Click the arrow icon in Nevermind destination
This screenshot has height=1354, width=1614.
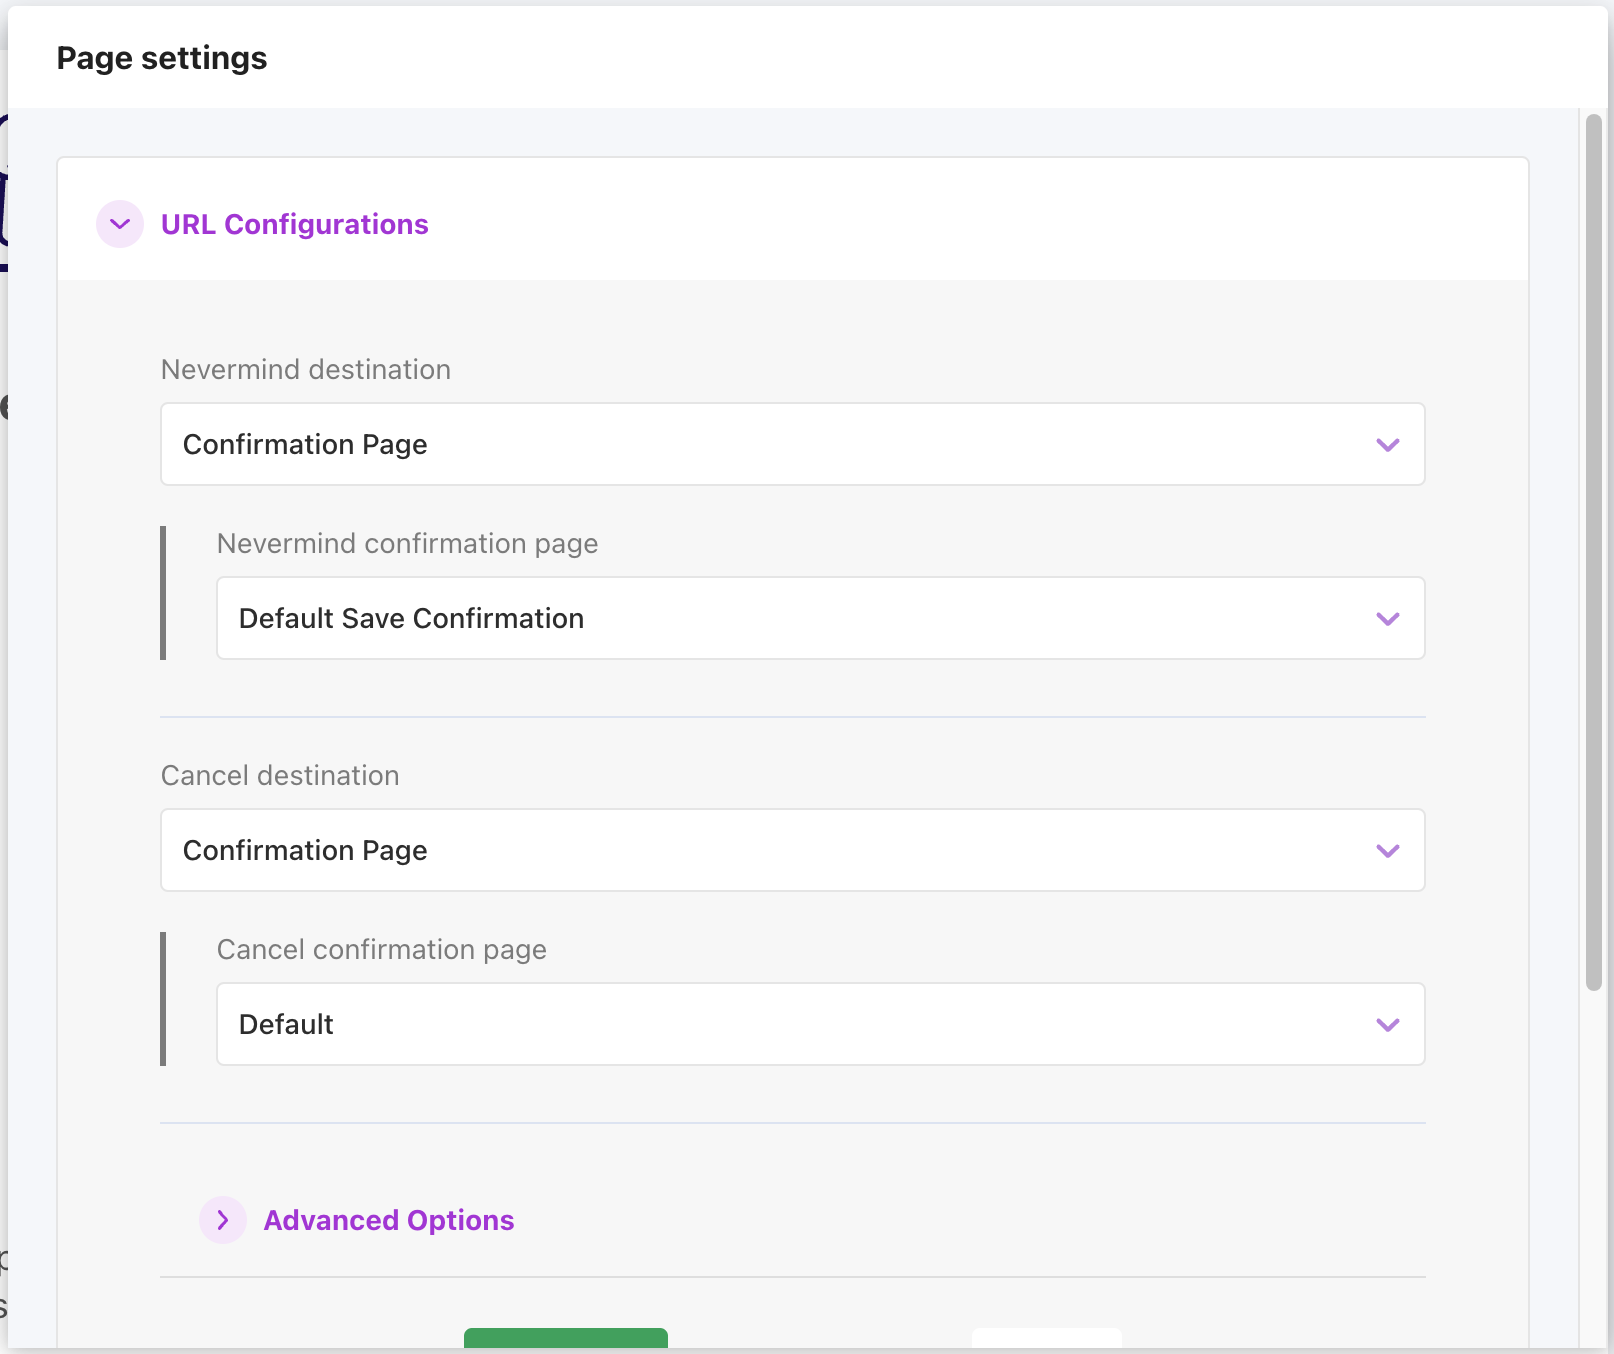coord(1387,445)
